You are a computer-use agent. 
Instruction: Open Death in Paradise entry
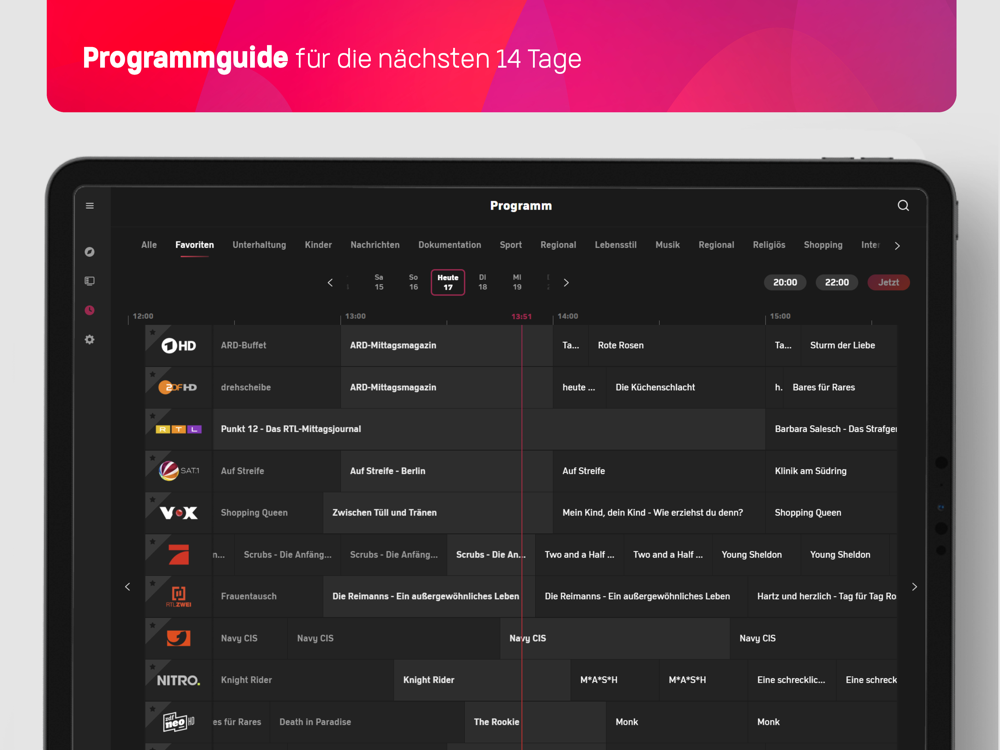point(367,722)
